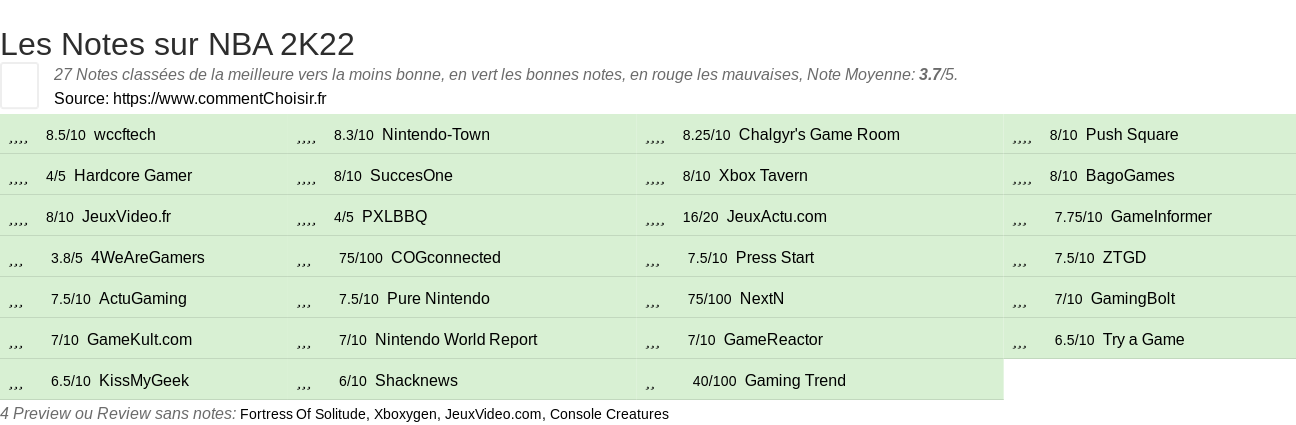Click the rating icons next to BagoGames
This screenshot has height=425, width=1296.
point(1022,178)
